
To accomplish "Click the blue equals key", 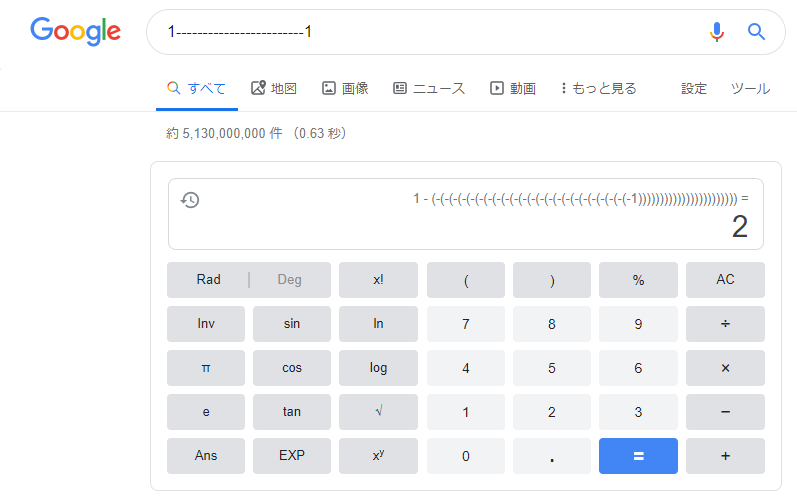I will [638, 456].
